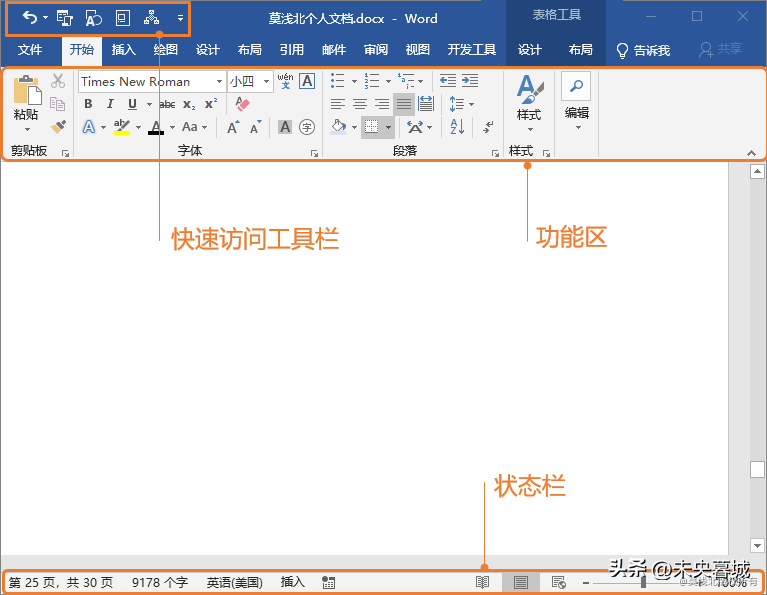
Task: Apply the black font color
Action: click(x=156, y=128)
